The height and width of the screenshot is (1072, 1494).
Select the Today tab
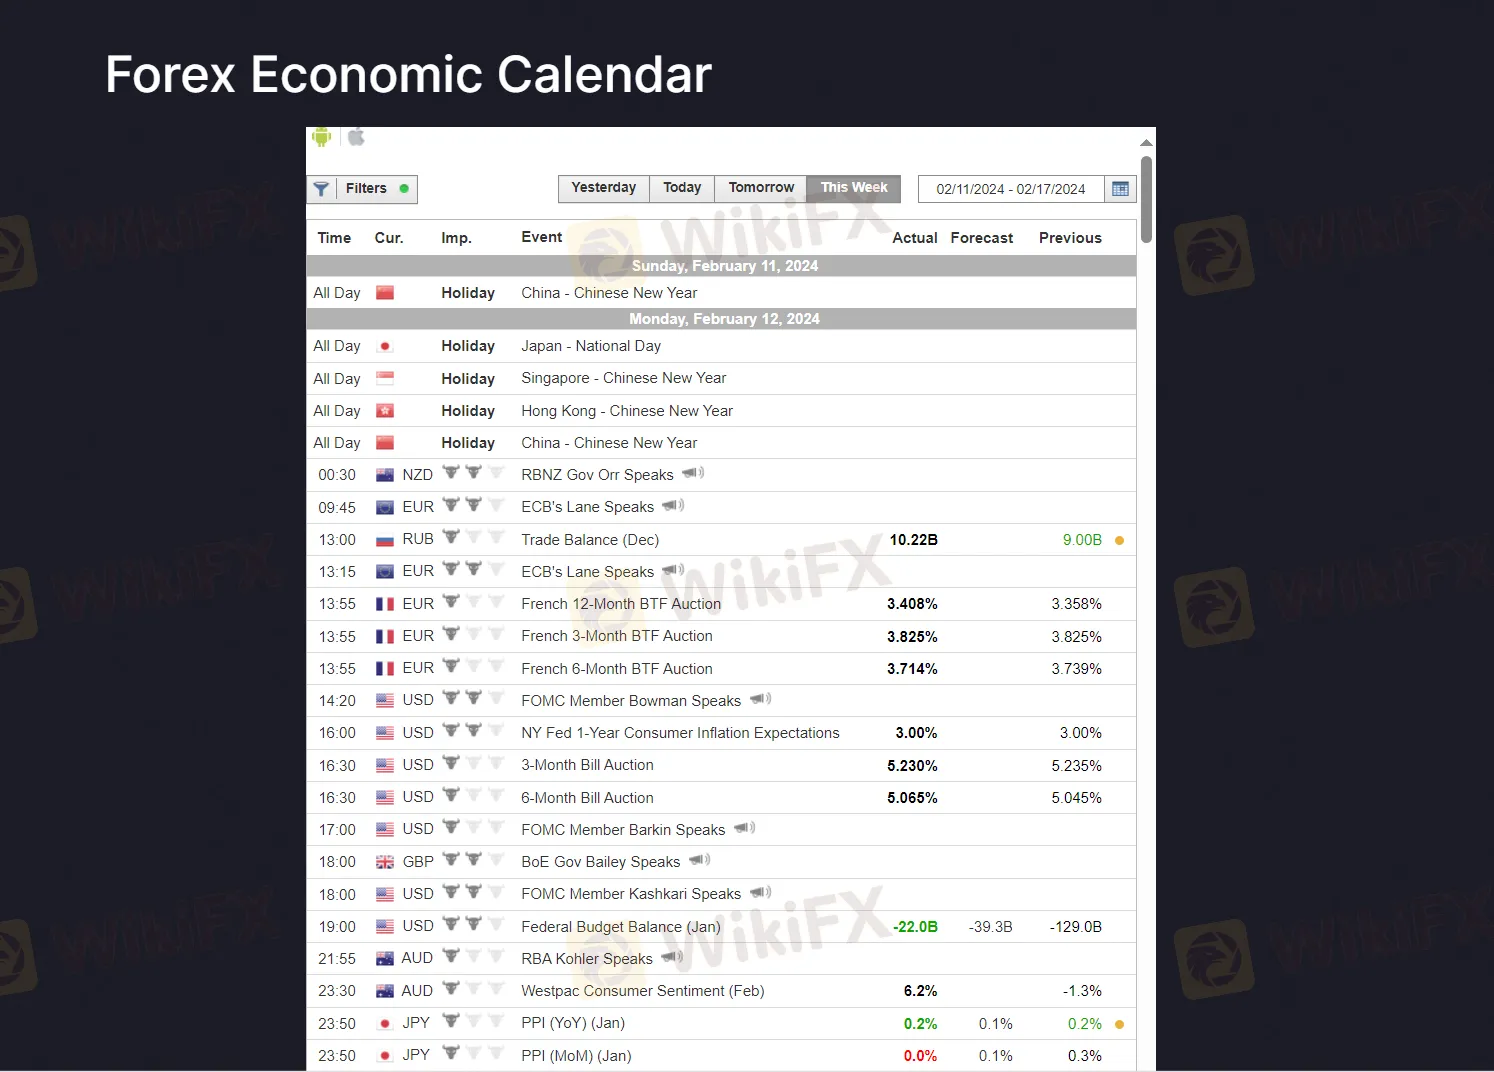682,188
